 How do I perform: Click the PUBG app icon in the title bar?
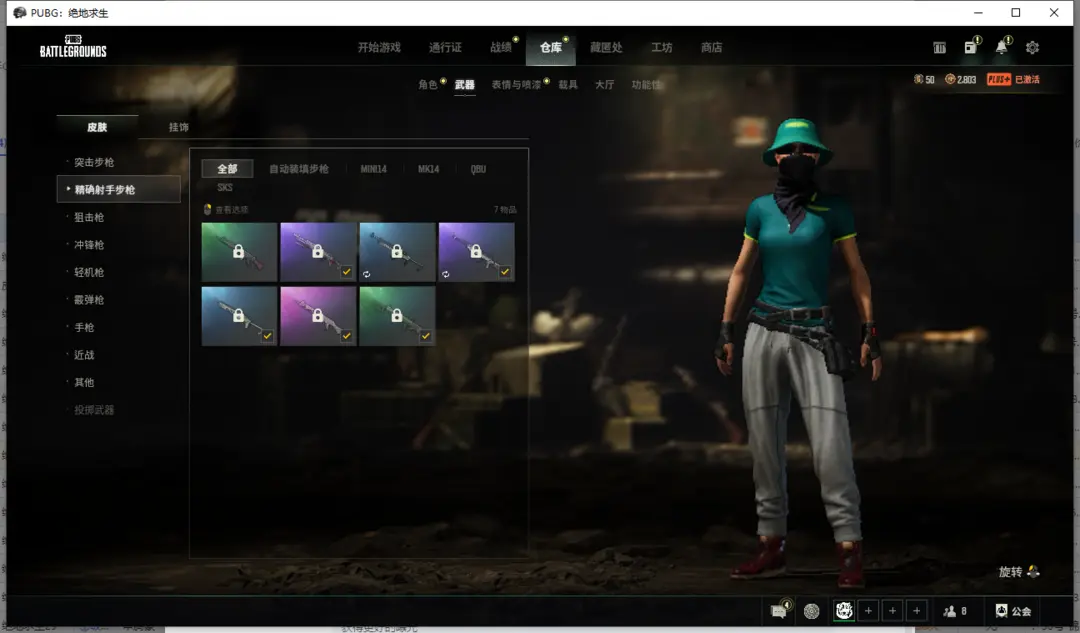19,12
